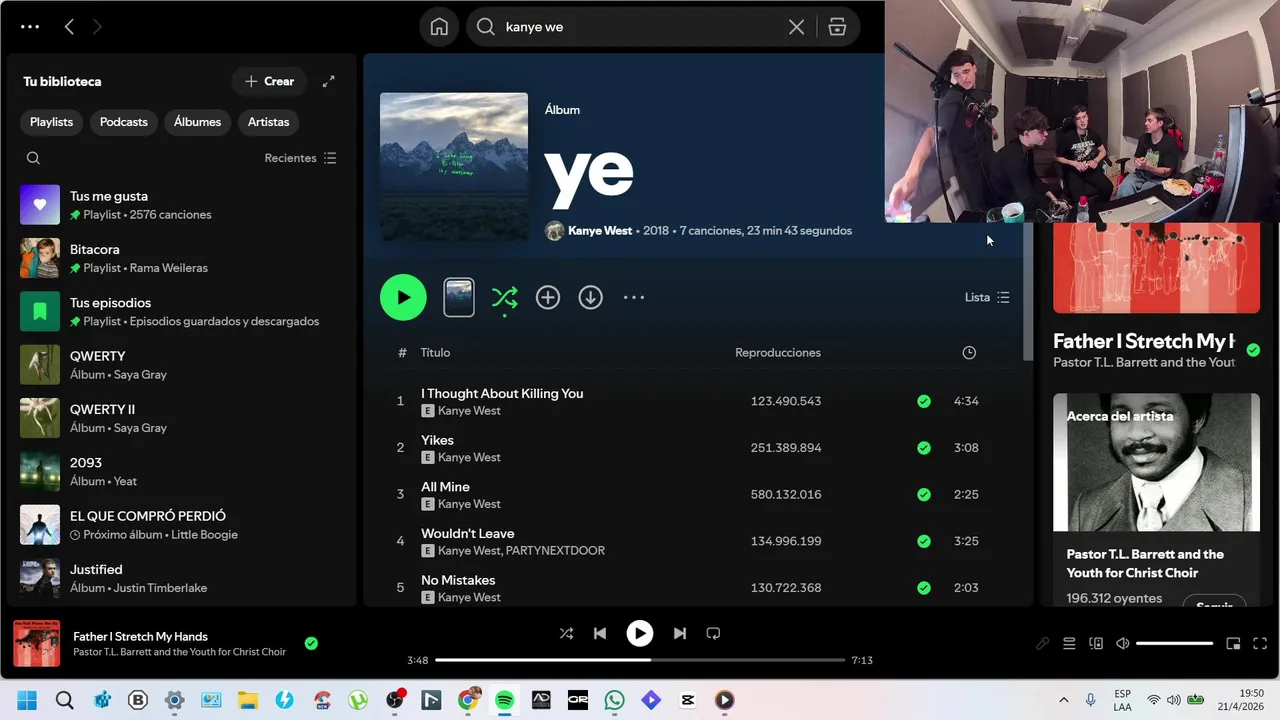The image size is (1280, 720).
Task: Toggle saved checkmark for All Mine
Action: tap(924, 494)
